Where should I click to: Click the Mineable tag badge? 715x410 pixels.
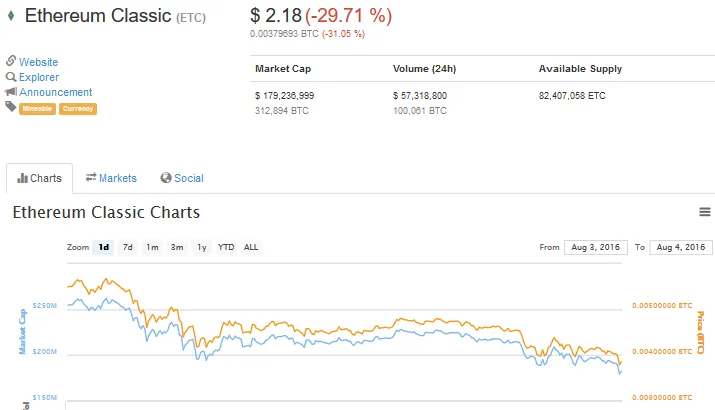click(37, 109)
